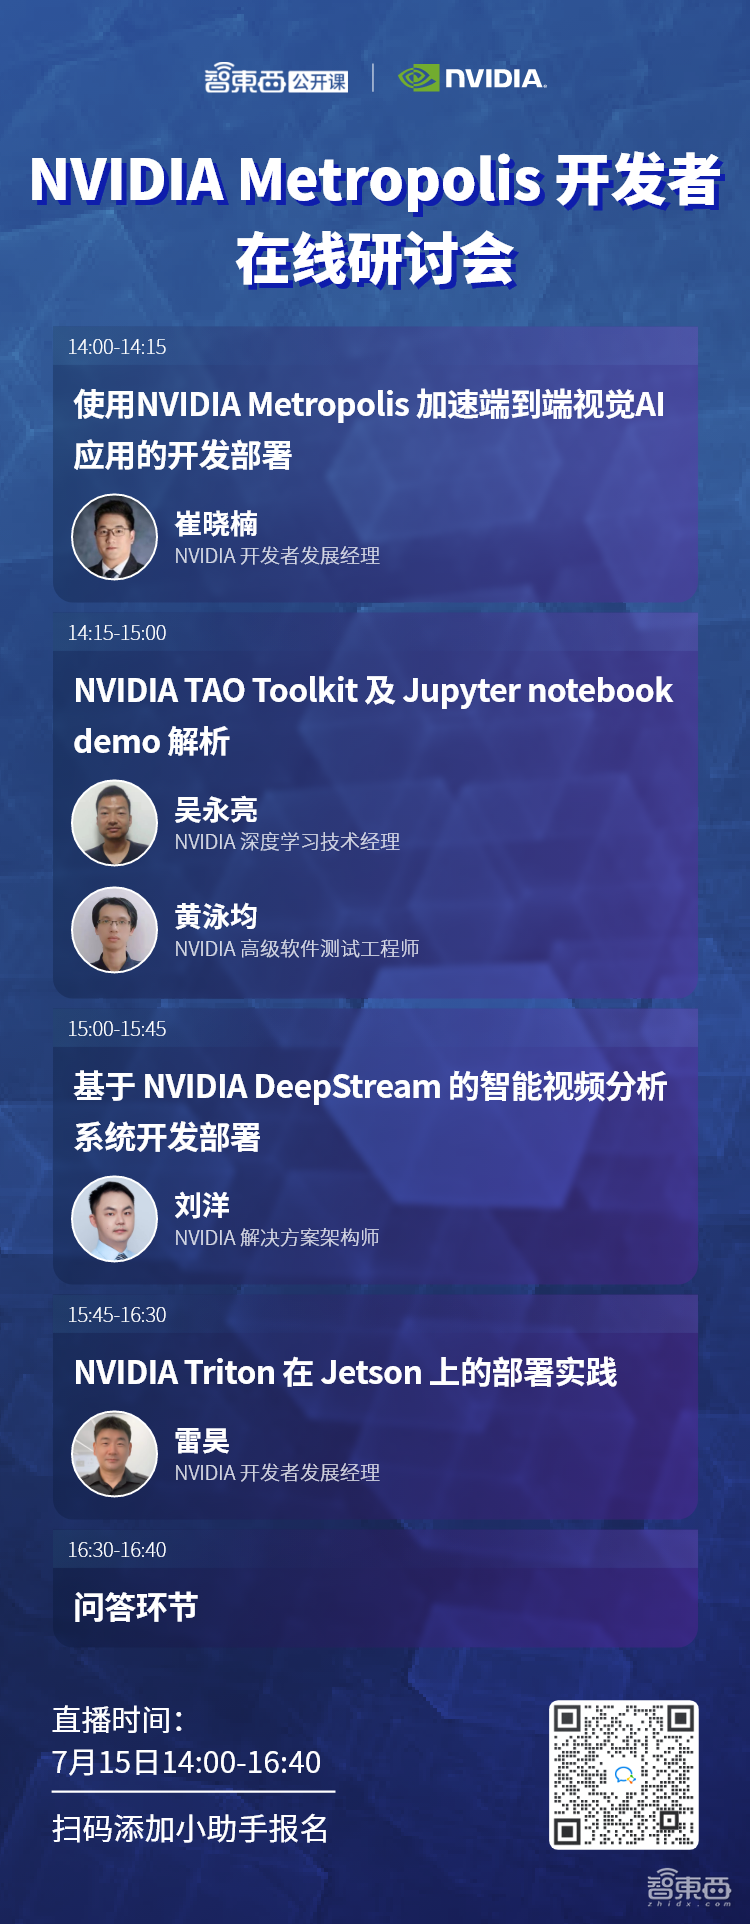
Task: Click the job title 'NVIDIA 解决方案架构师'
Action: [277, 1238]
